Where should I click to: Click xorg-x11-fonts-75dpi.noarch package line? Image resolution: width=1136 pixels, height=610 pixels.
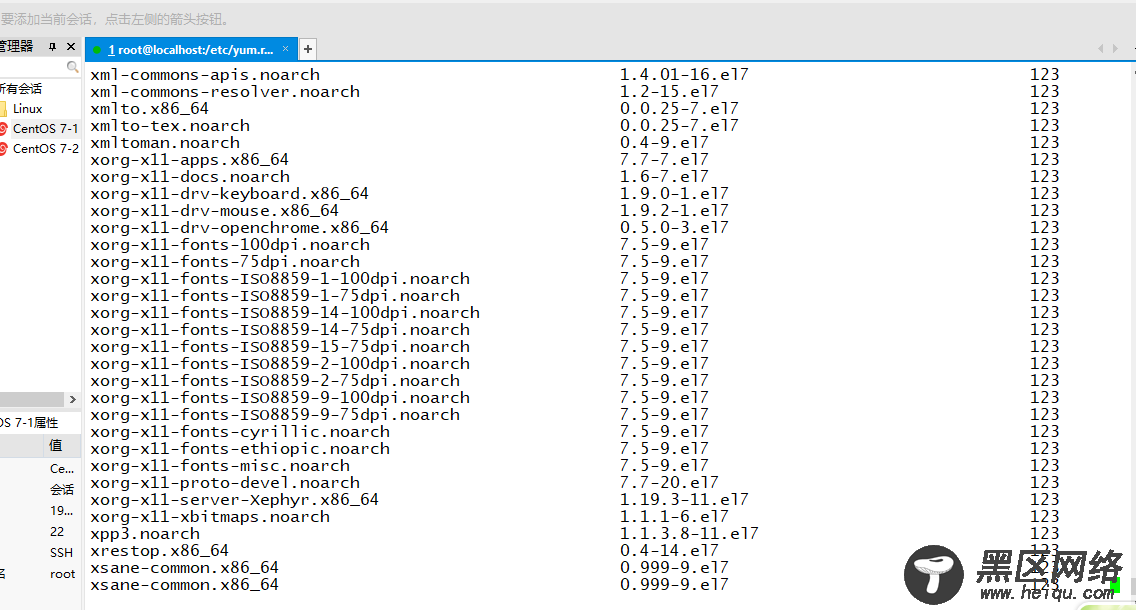[225, 262]
